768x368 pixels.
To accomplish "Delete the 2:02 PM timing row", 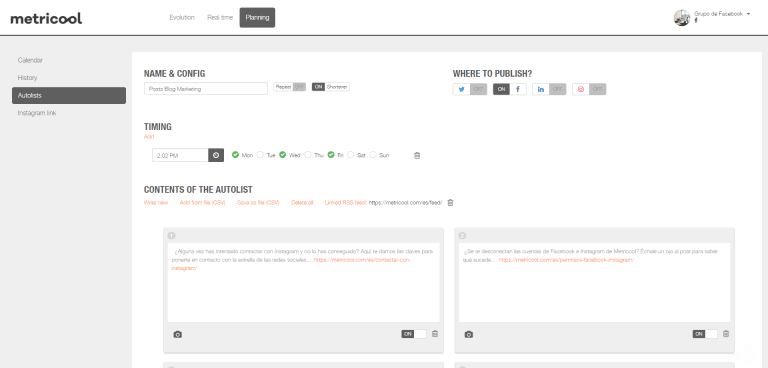I will click(417, 155).
